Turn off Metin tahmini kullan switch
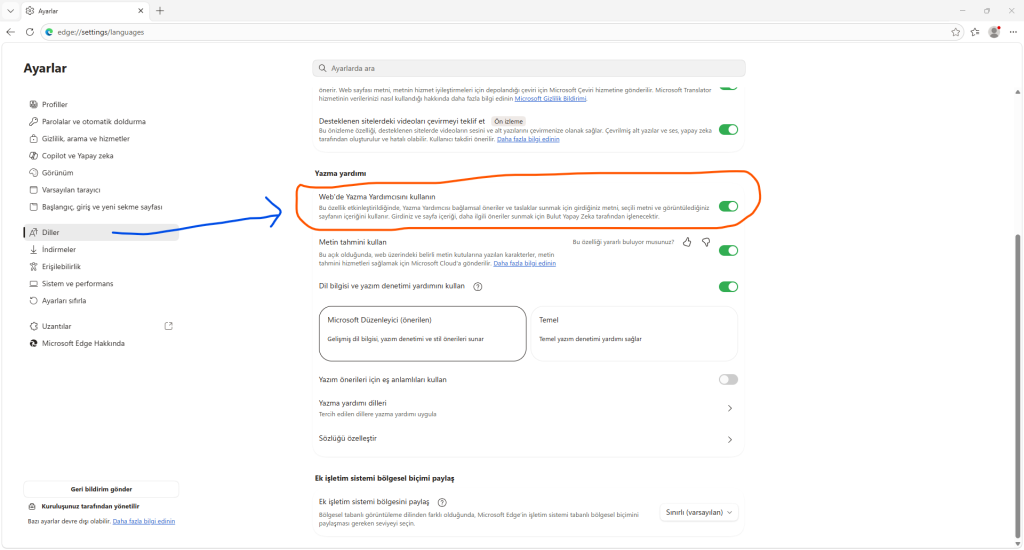The image size is (1024, 550). (728, 250)
